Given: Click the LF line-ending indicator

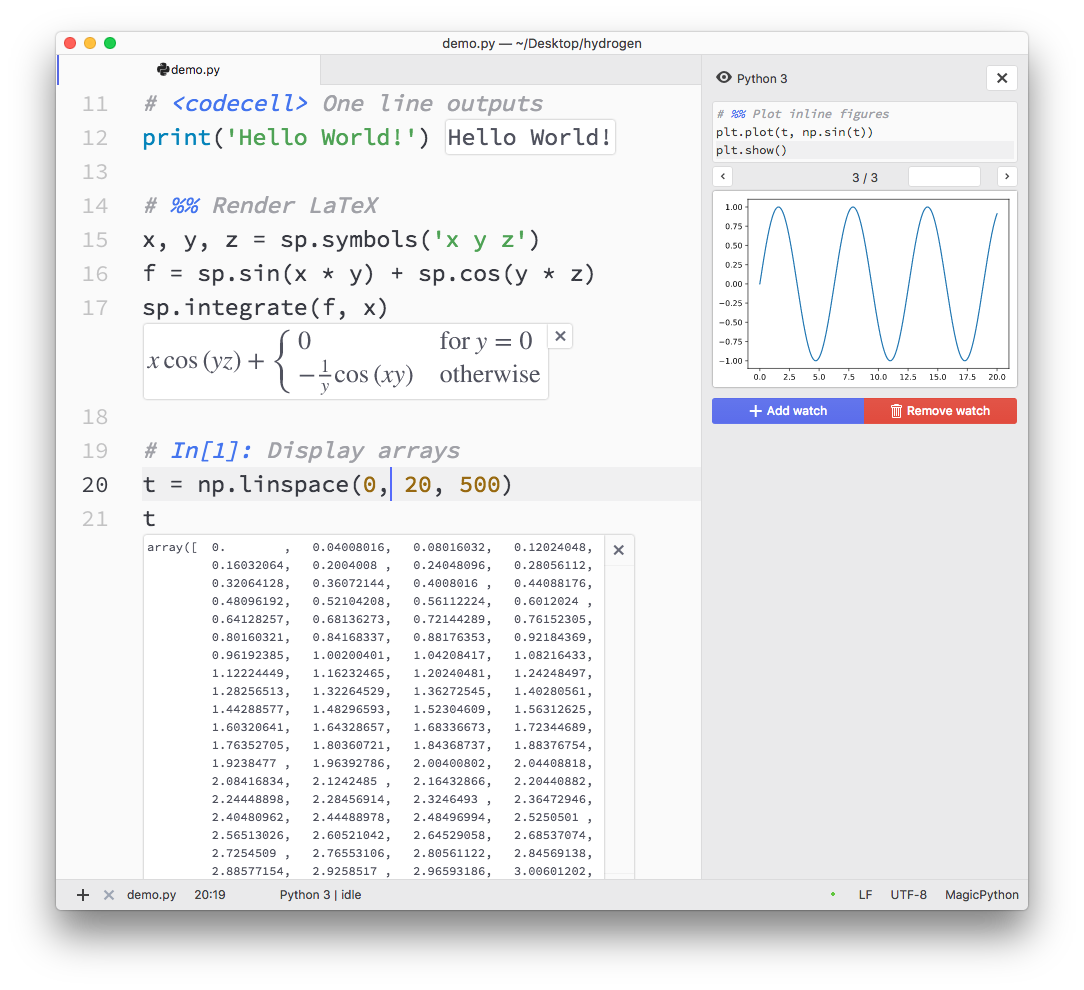Looking at the screenshot, I should (864, 895).
